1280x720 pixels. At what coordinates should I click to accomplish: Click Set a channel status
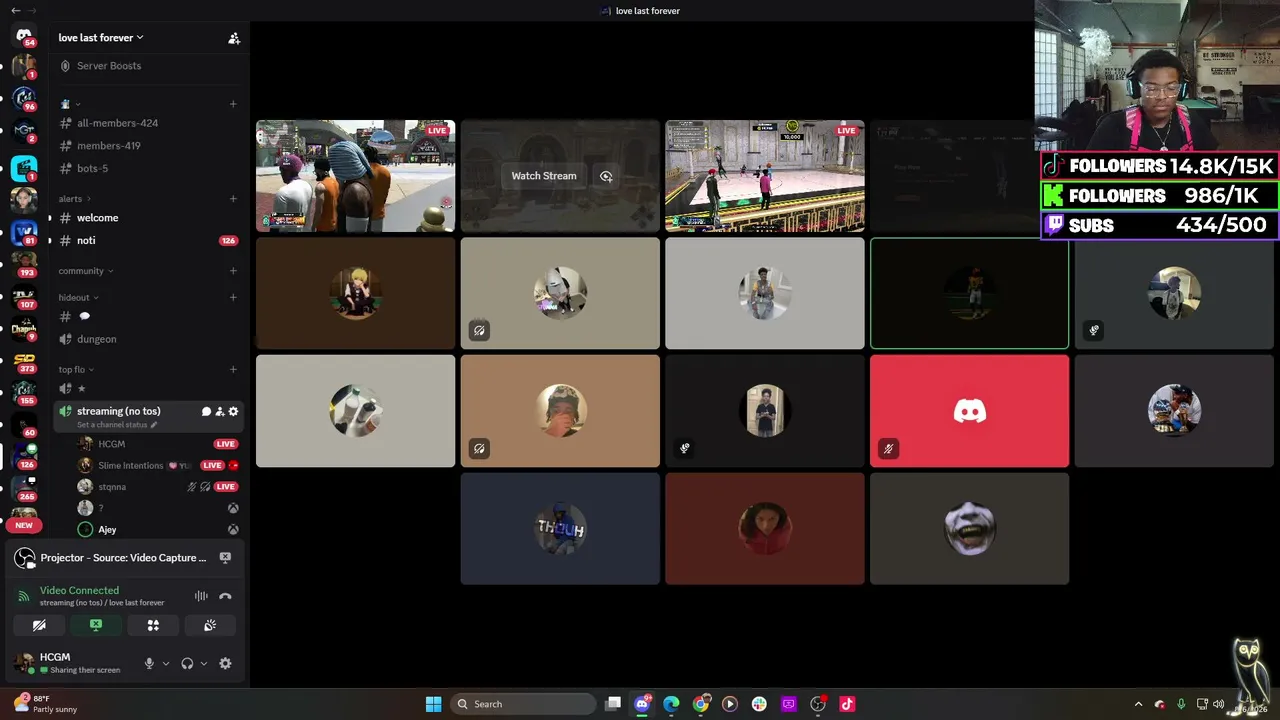tap(112, 425)
